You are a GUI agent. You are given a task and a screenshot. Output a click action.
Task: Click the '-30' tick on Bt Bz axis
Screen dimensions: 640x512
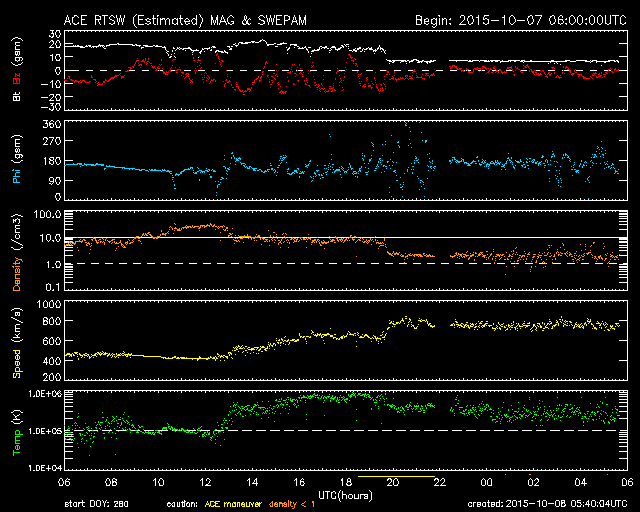[x=51, y=107]
